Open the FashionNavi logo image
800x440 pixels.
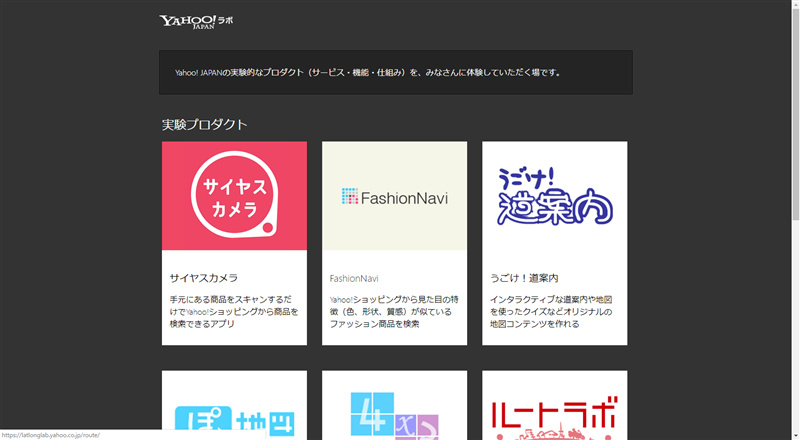(x=394, y=195)
